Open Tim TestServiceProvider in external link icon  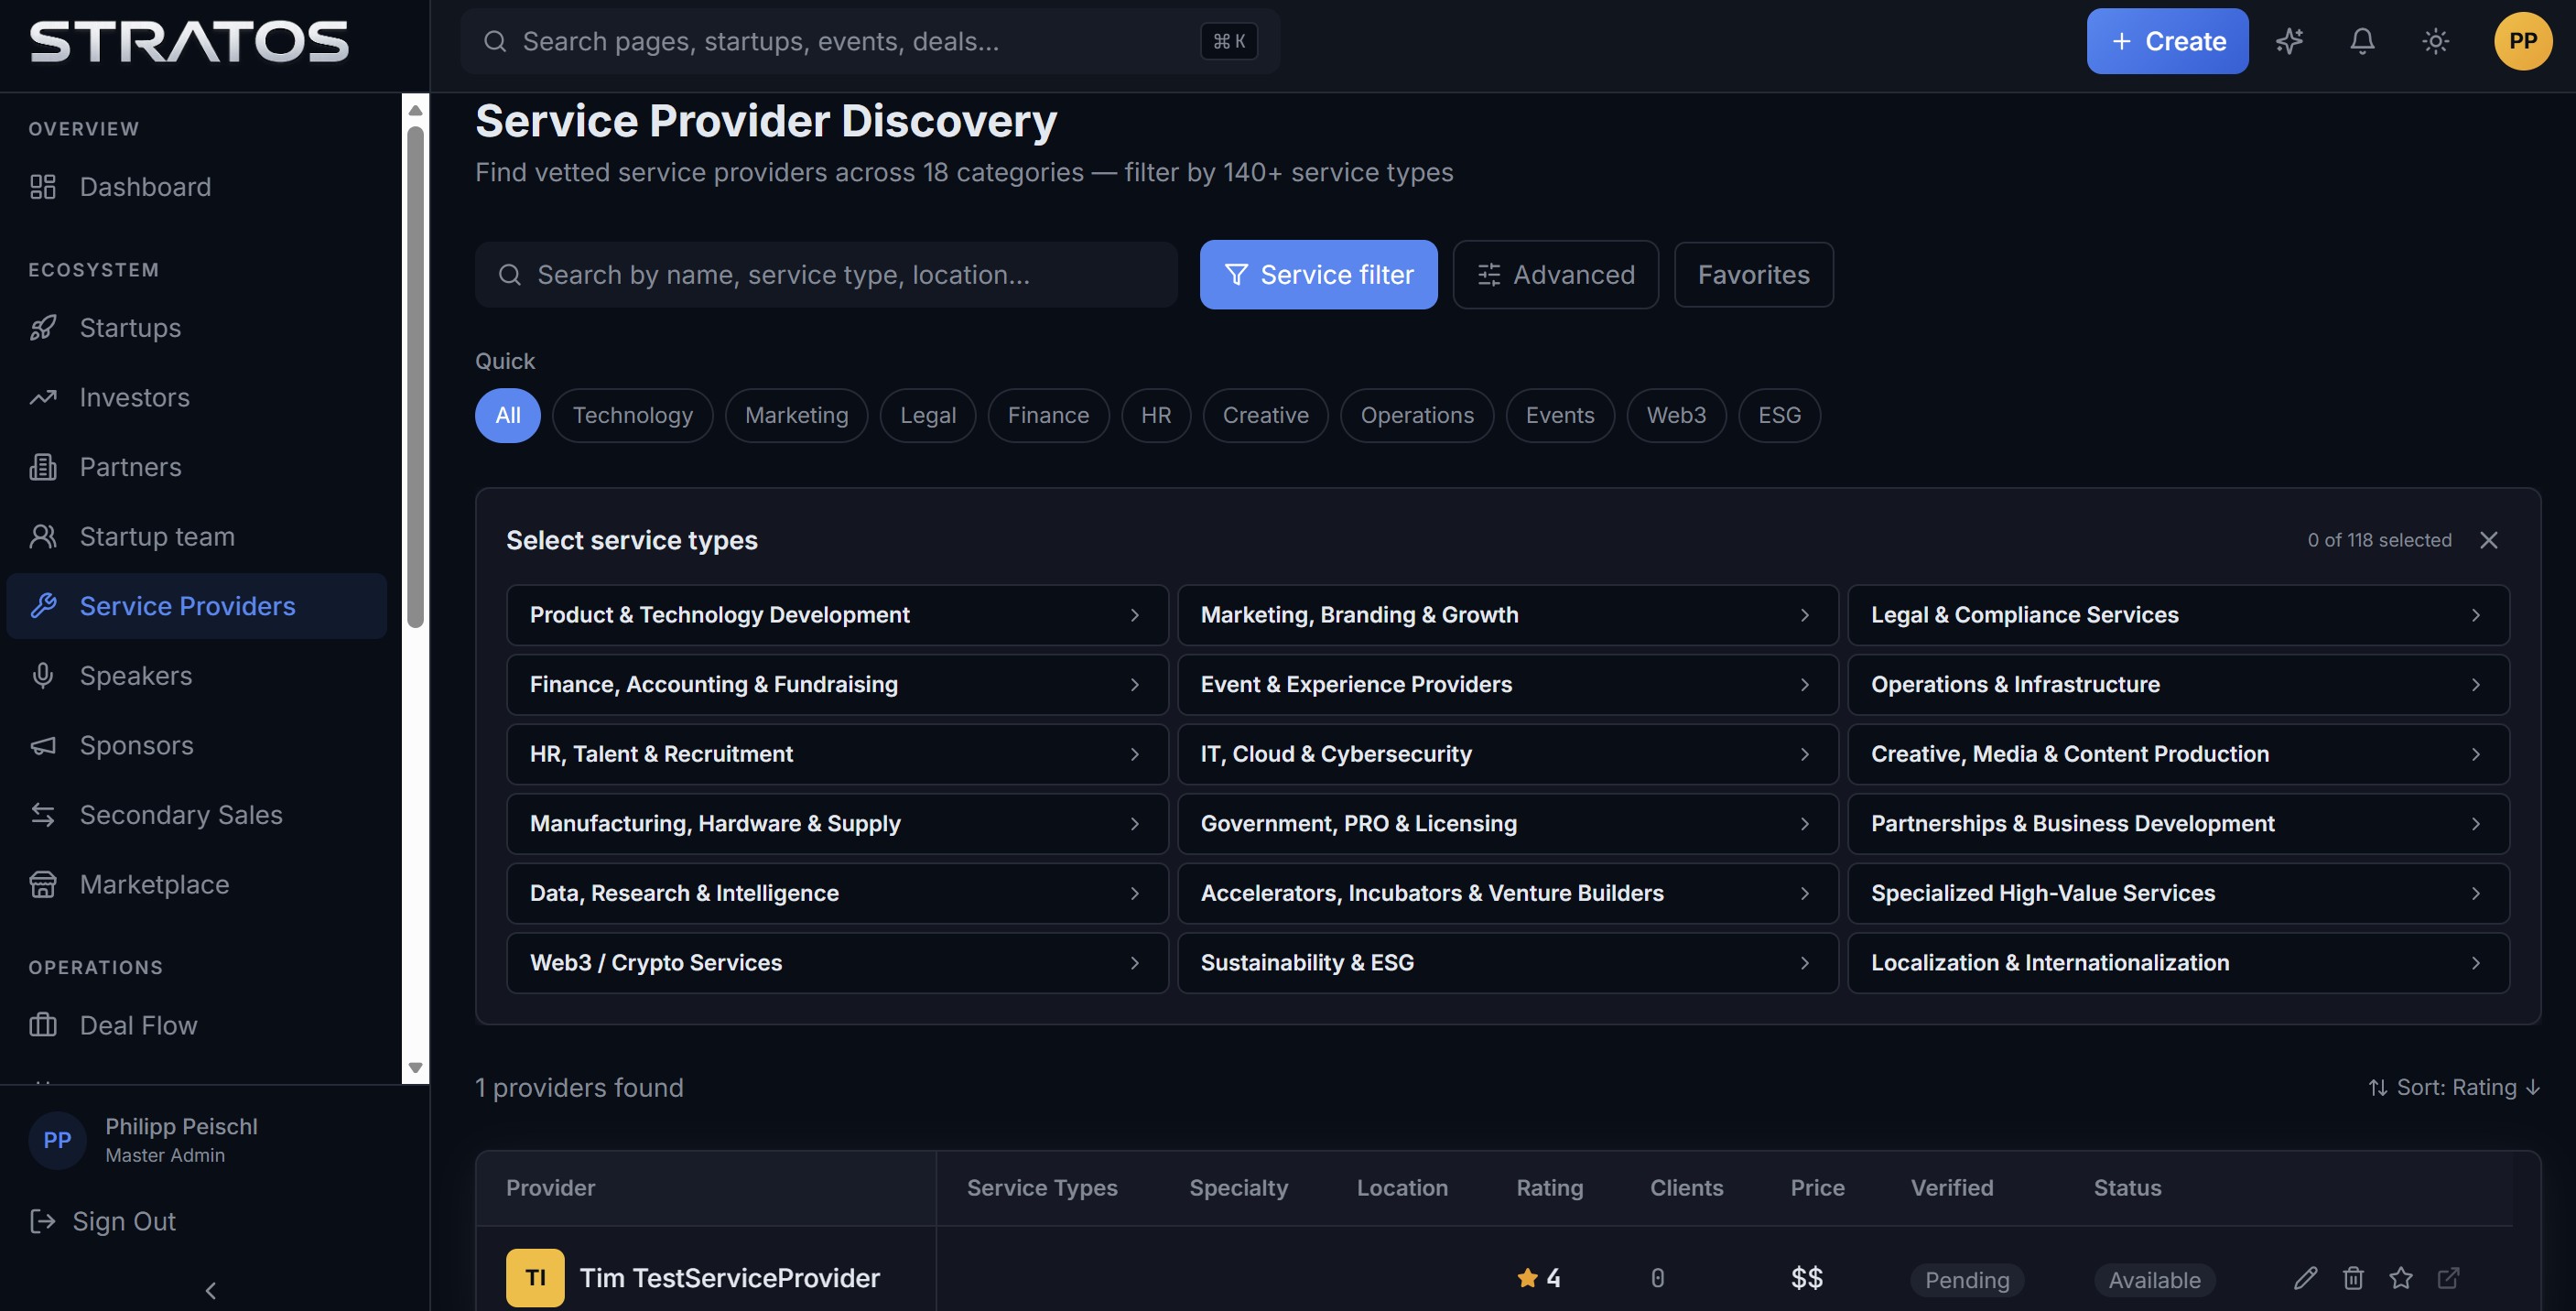[2448, 1277]
